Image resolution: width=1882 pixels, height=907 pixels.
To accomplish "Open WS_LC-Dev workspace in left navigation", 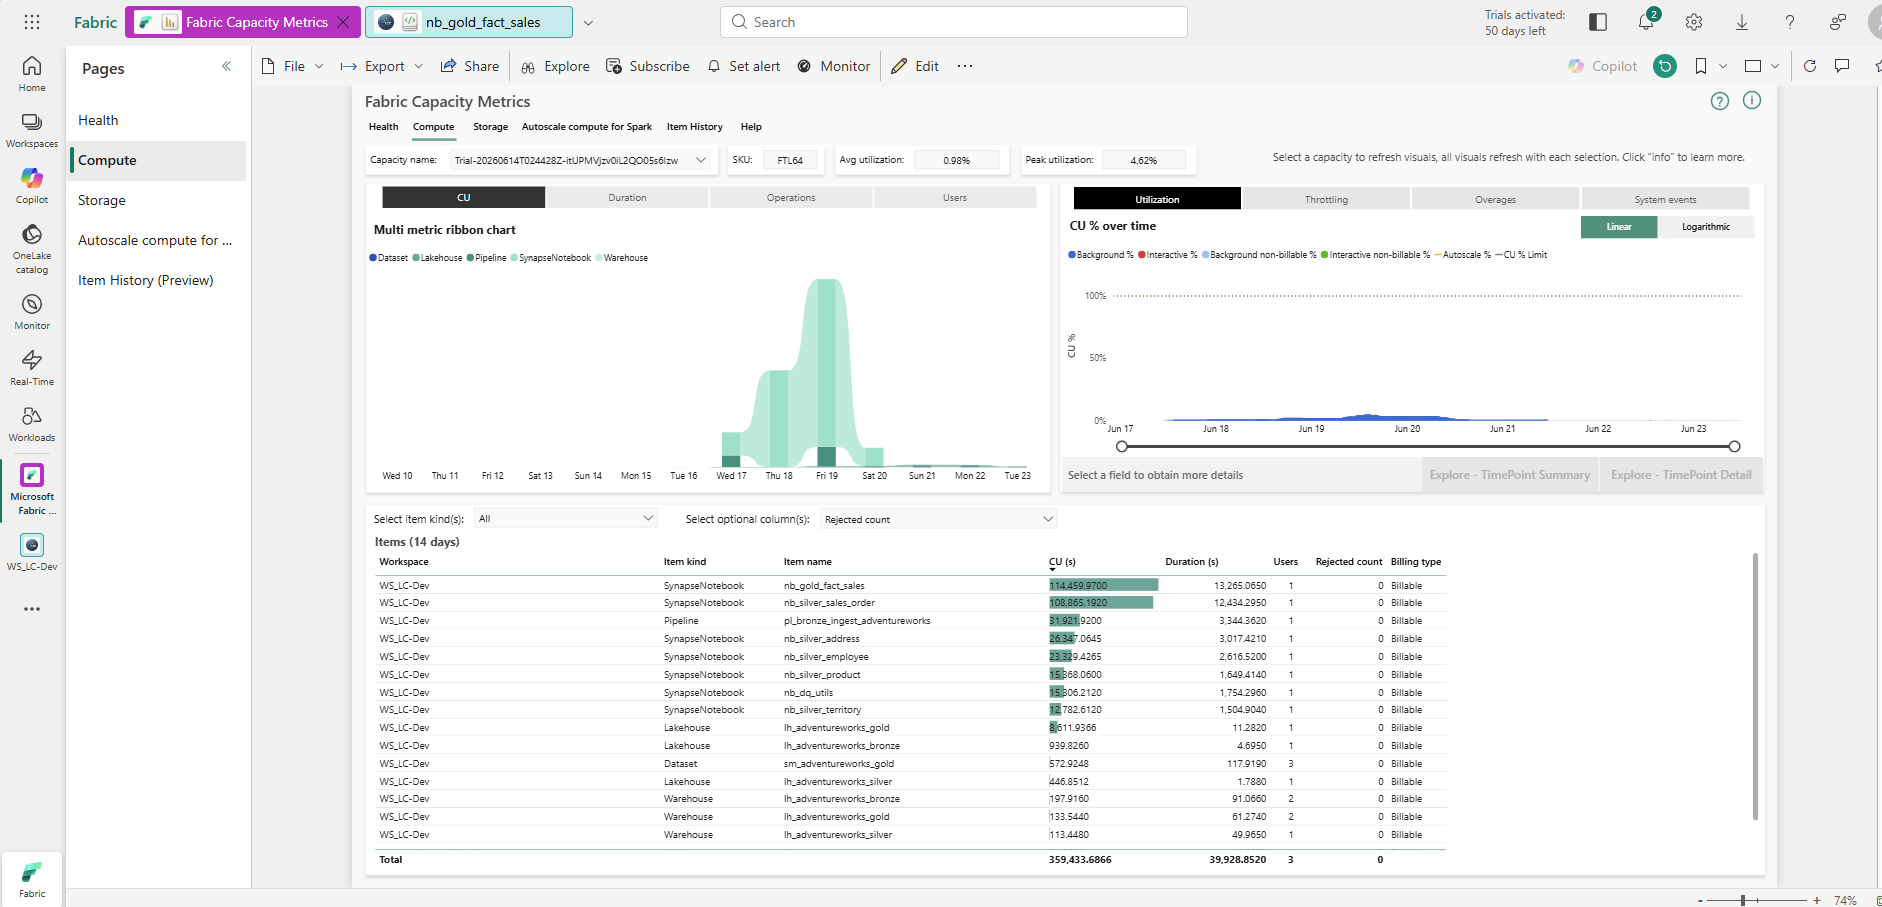I will pos(32,552).
